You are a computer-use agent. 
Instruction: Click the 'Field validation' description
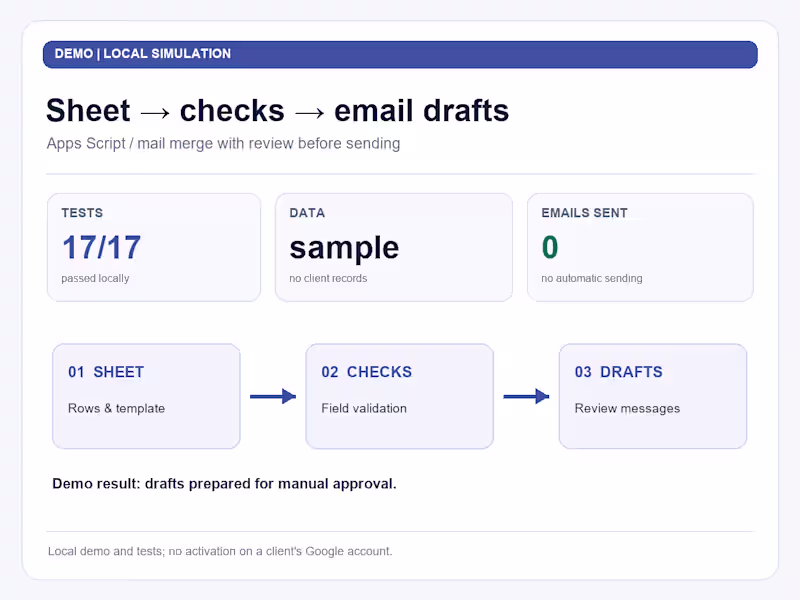364,408
